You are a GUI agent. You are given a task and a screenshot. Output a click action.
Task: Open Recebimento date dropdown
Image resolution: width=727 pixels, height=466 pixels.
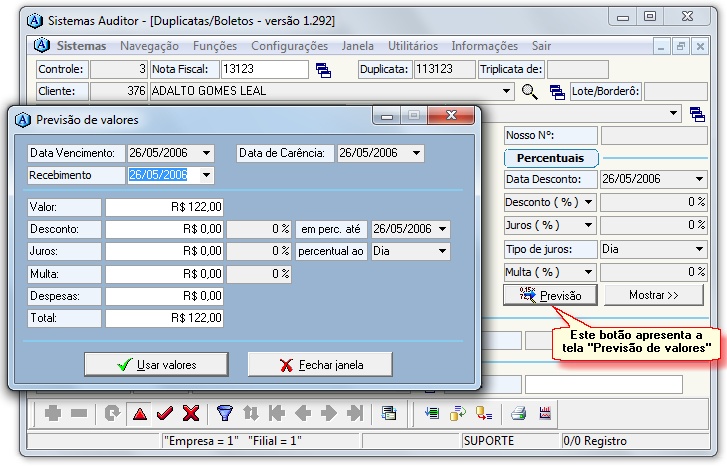(206, 175)
